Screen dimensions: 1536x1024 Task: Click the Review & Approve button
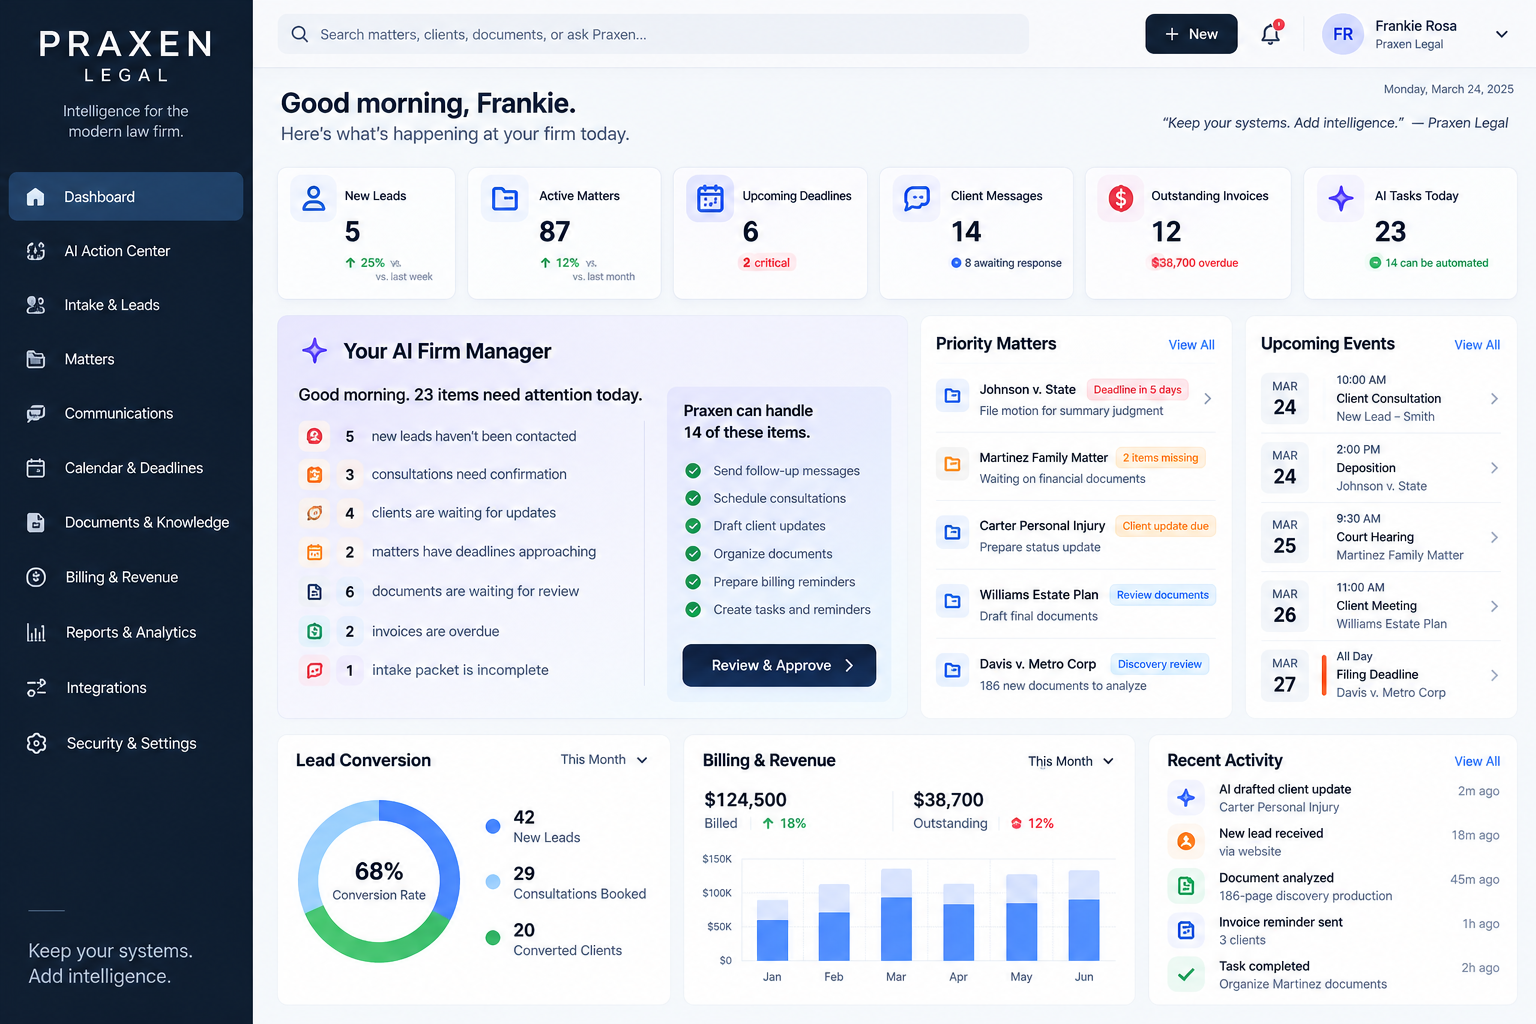(779, 665)
